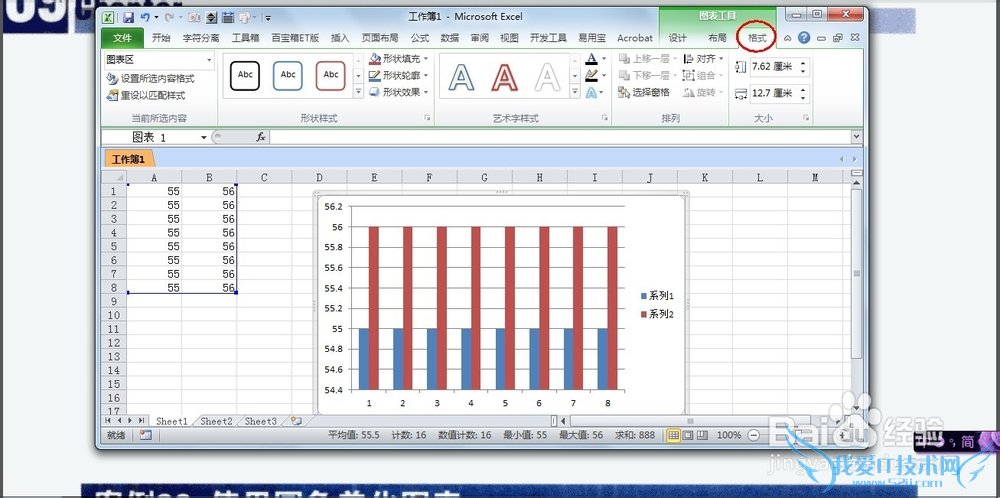
Task: Open the Excel application icon menu
Action: pos(109,18)
